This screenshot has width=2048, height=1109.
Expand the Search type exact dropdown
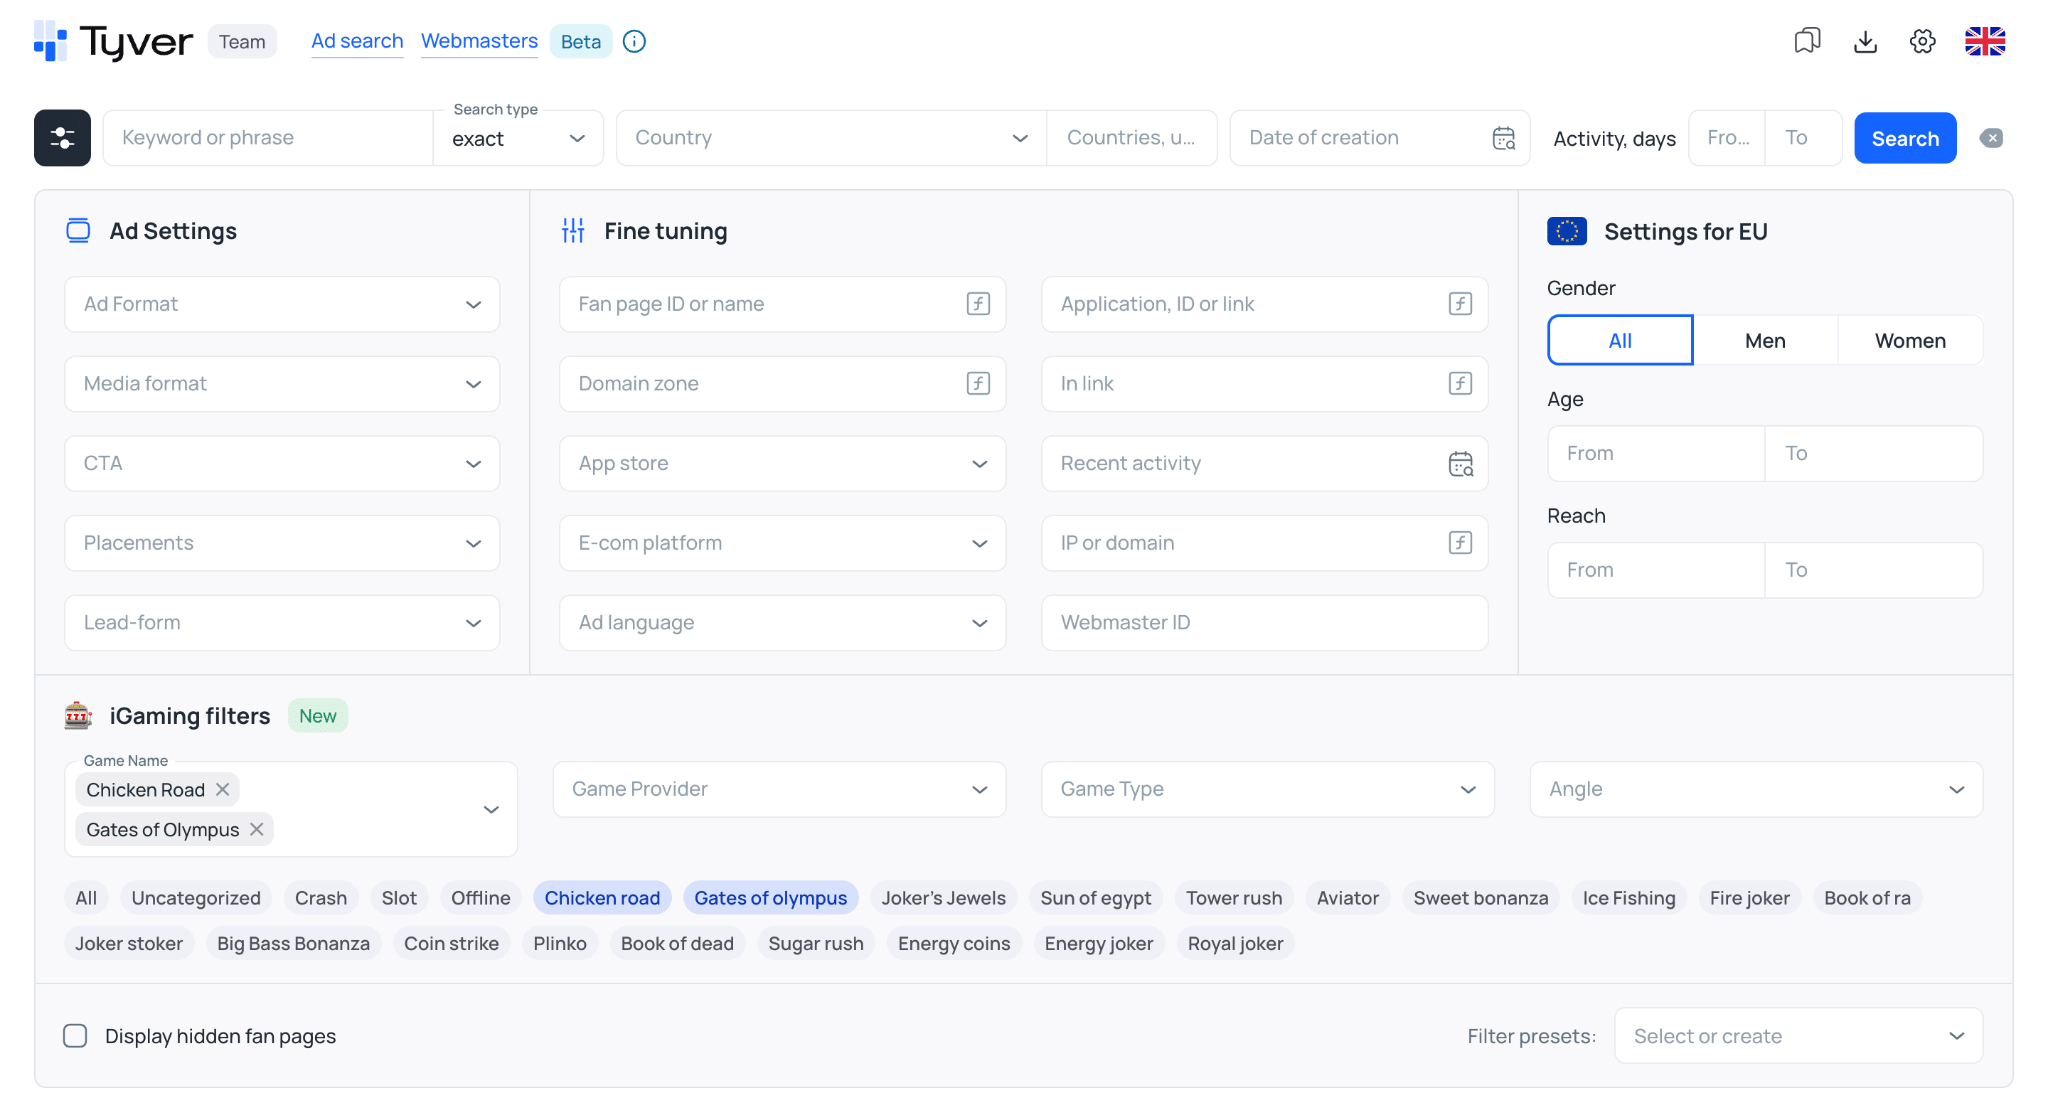[518, 139]
